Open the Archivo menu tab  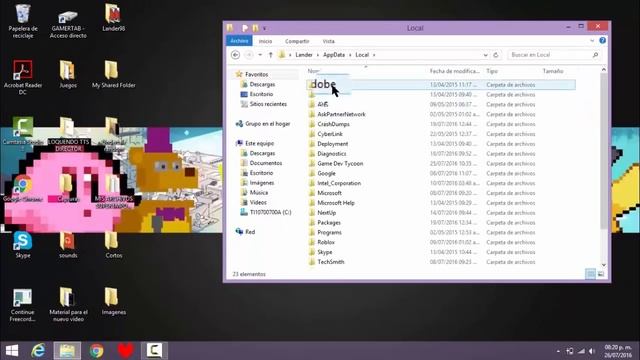click(239, 41)
